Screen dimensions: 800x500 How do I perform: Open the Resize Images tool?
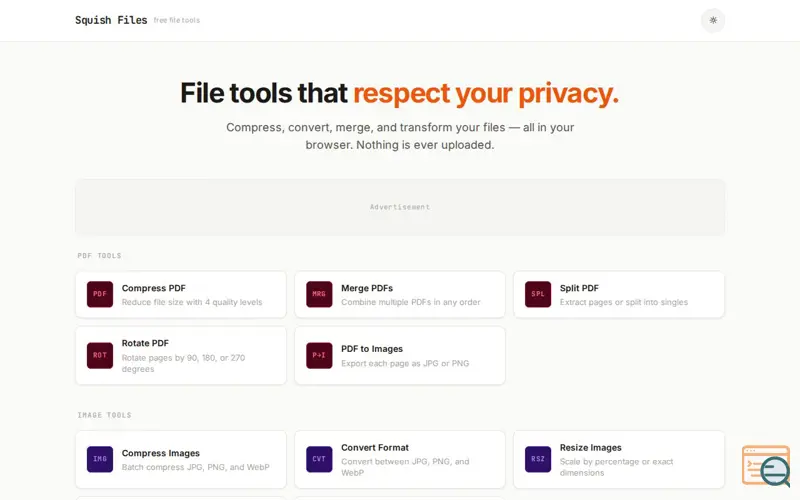619,459
